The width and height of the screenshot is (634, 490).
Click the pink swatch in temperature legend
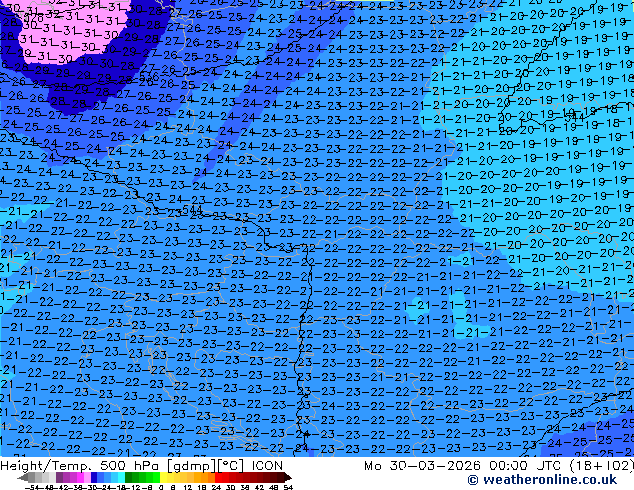point(87,477)
